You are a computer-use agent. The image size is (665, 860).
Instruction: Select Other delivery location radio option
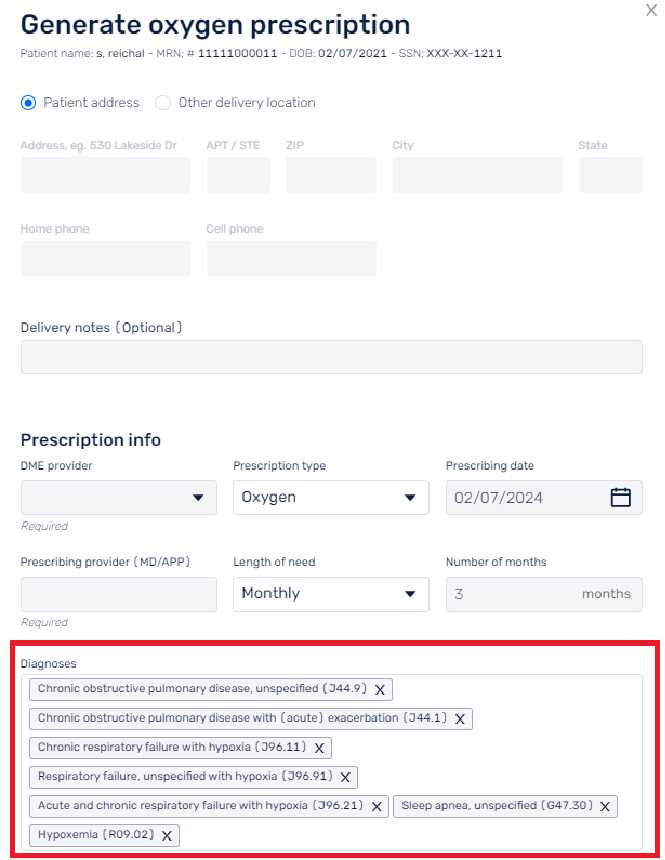[x=162, y=103]
